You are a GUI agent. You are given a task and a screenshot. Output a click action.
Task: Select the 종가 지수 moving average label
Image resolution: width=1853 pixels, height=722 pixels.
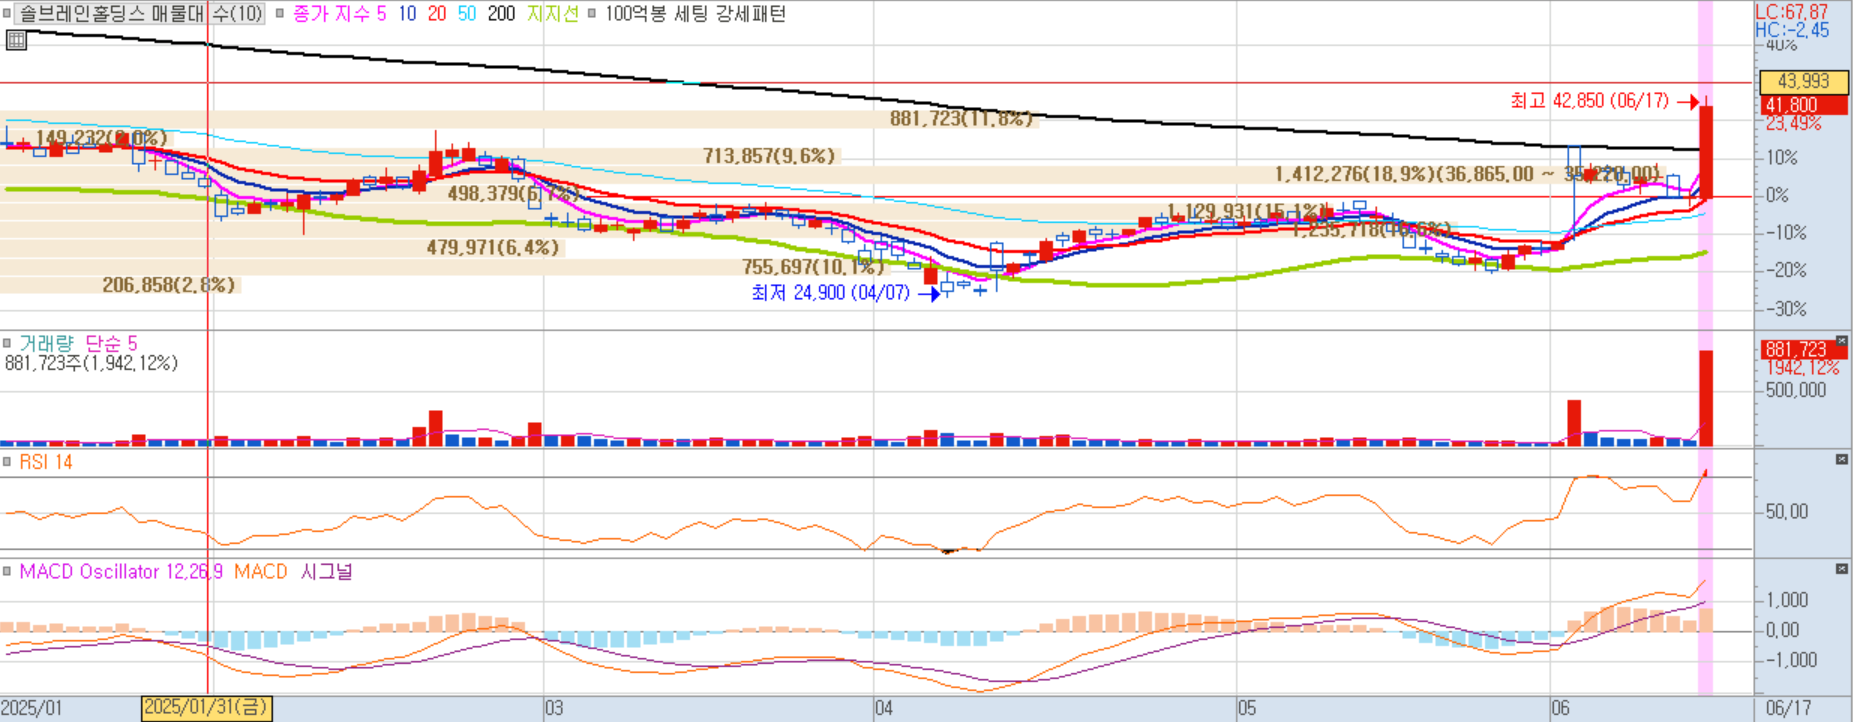click(x=331, y=14)
